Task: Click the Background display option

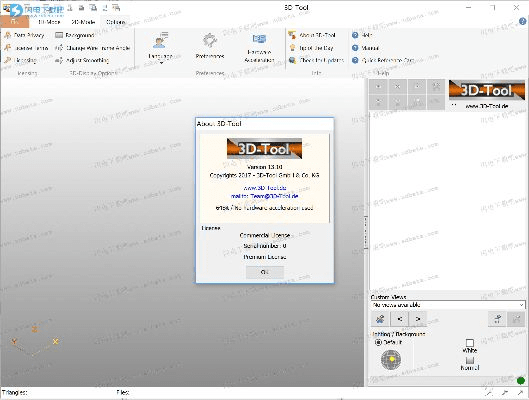Action: 75,35
